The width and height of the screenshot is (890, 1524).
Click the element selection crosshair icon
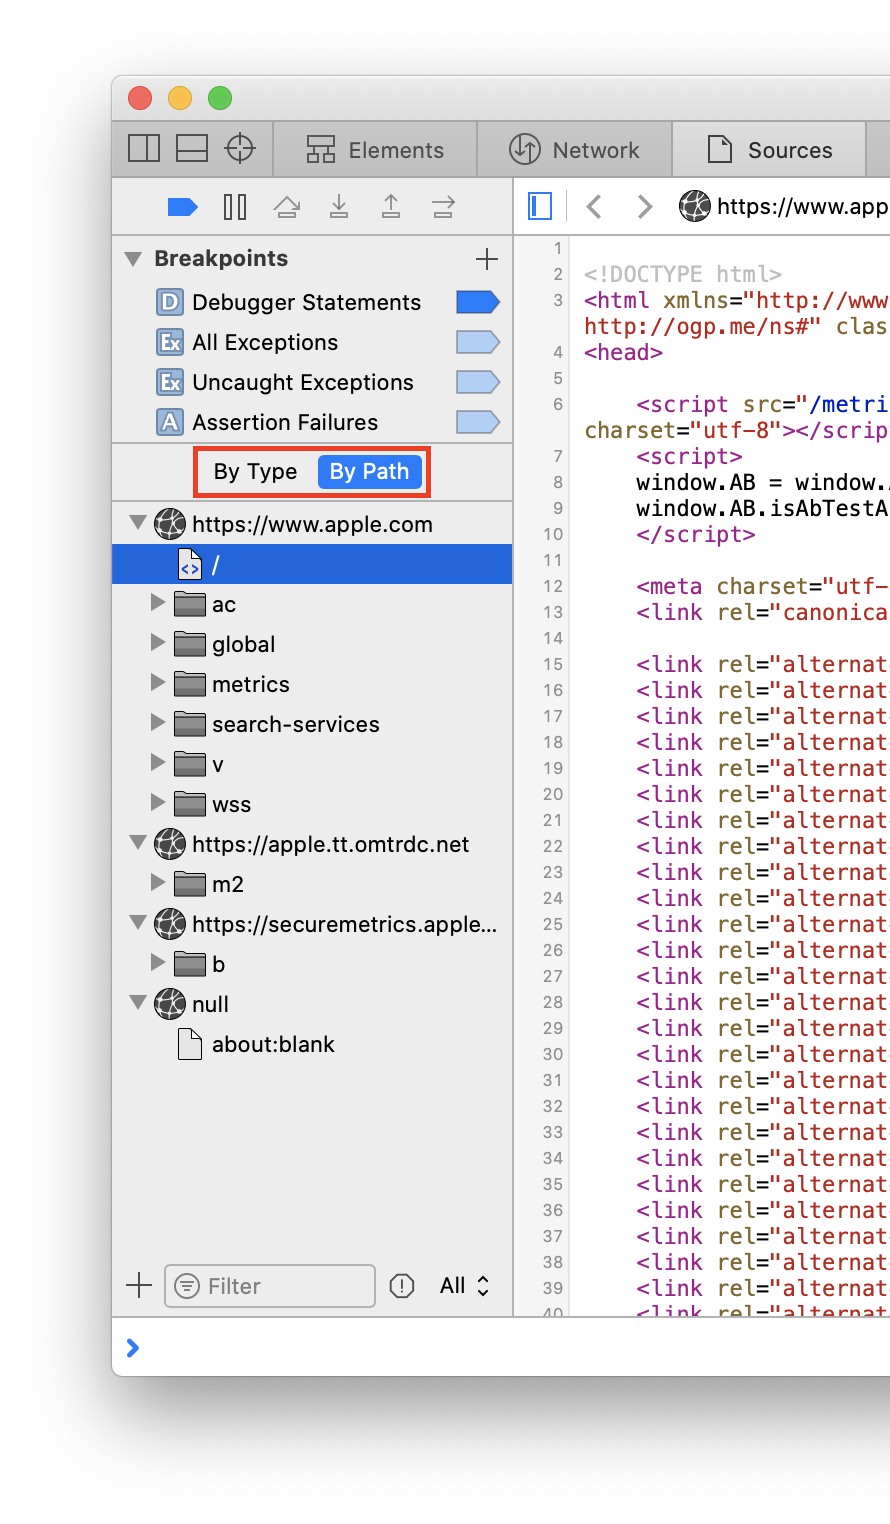240,149
